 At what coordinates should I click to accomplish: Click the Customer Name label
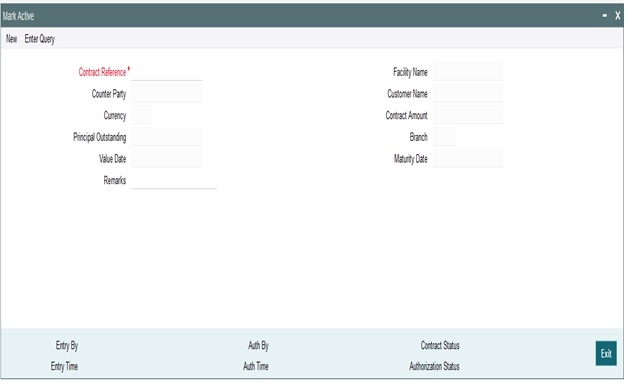click(407, 94)
